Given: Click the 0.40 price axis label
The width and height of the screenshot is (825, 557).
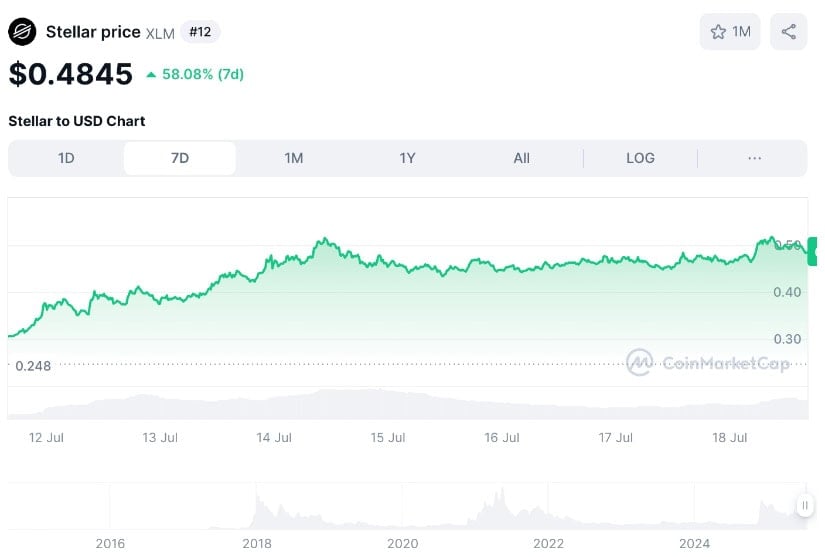Looking at the screenshot, I should [787, 292].
